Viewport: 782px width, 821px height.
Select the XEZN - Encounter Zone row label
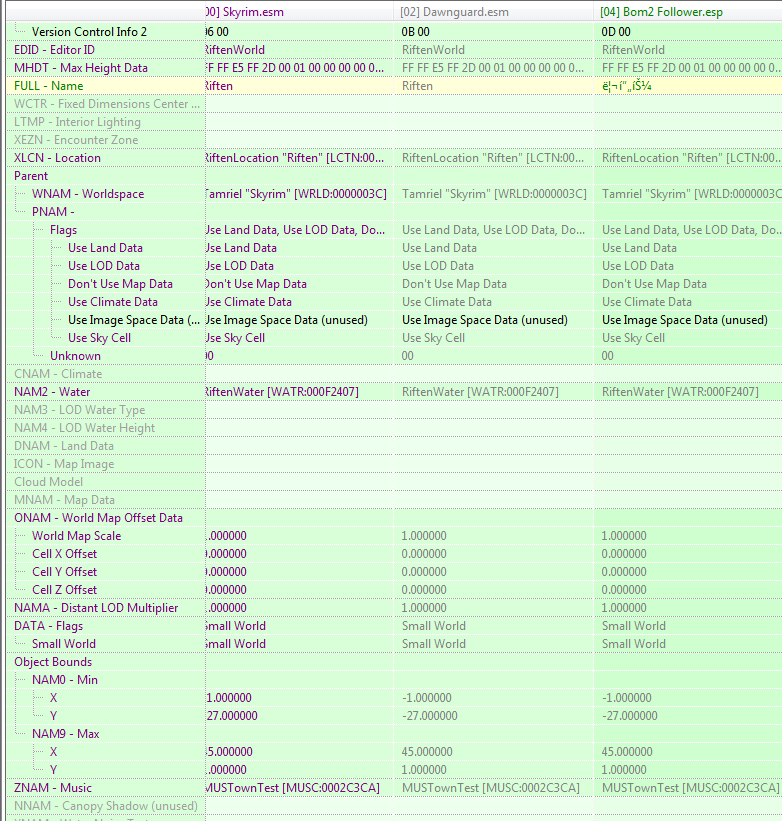(76, 140)
